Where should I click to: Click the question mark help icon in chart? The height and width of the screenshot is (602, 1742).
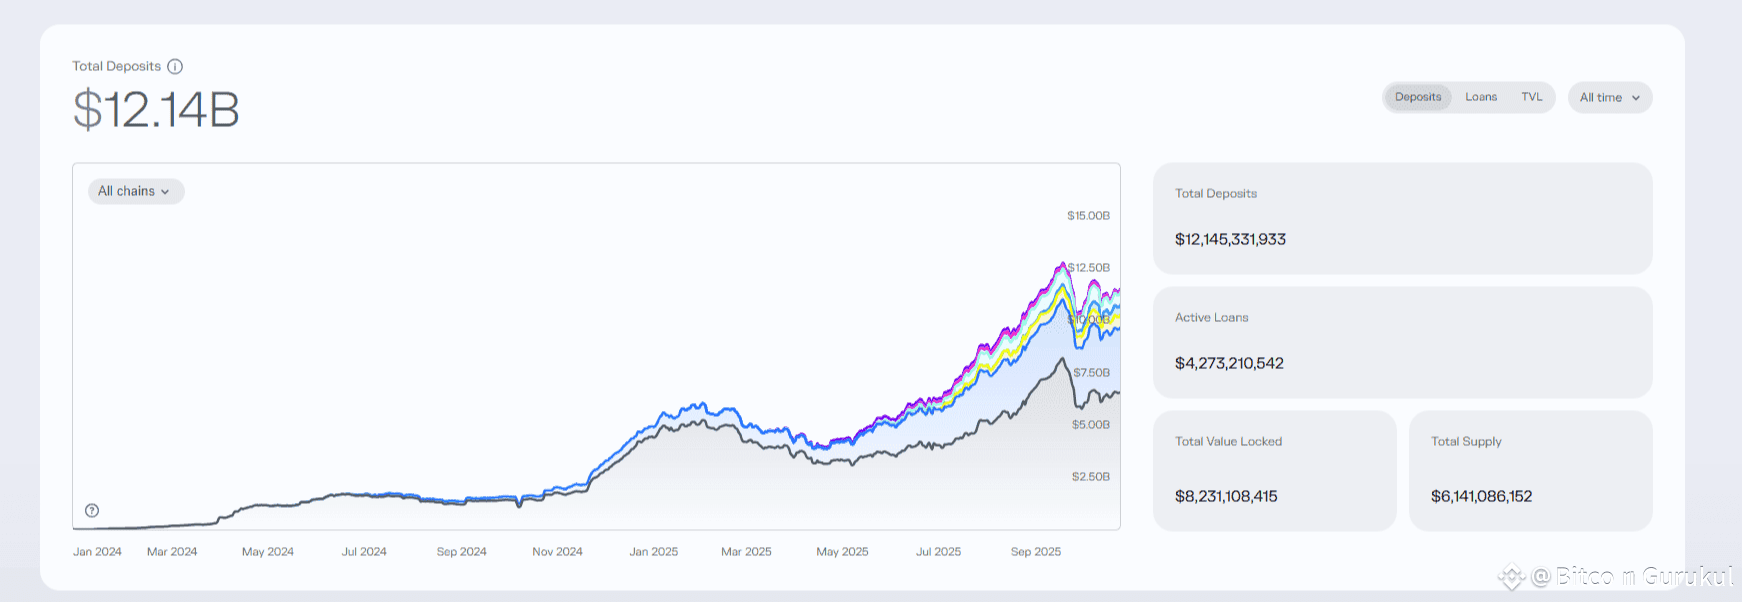pos(92,510)
